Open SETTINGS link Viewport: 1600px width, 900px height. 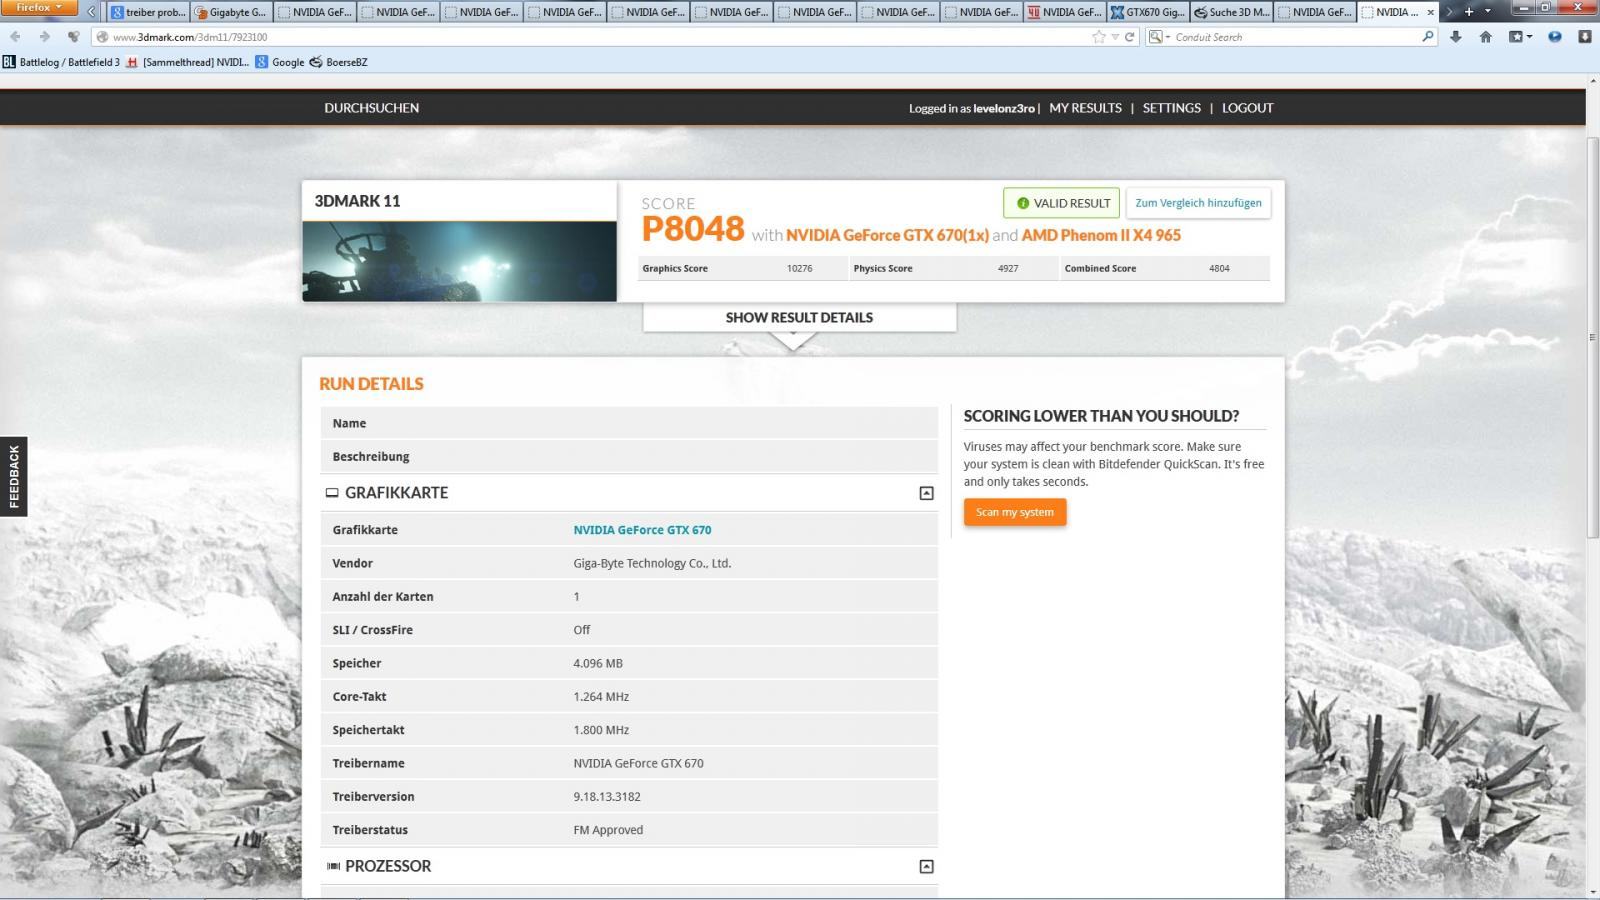[1171, 108]
